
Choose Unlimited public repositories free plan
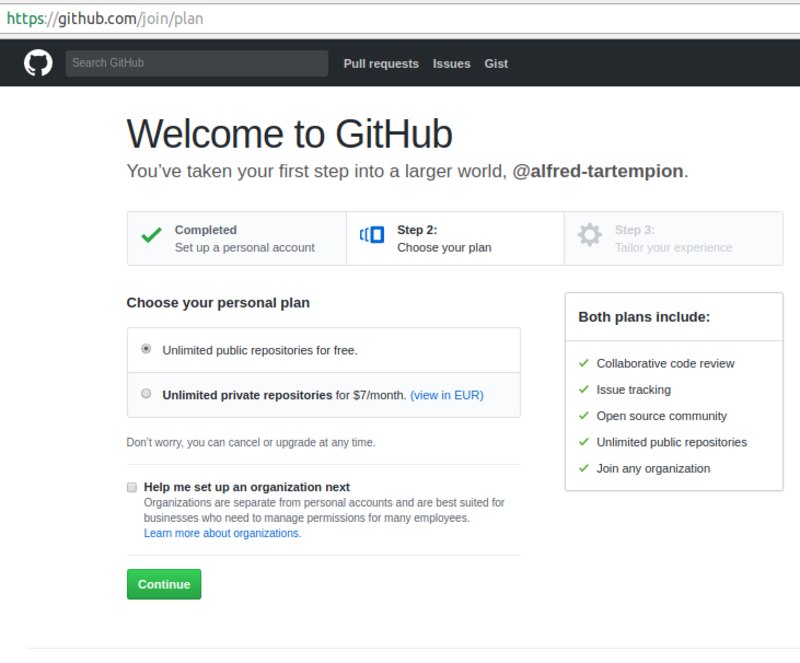pyautogui.click(x=146, y=349)
